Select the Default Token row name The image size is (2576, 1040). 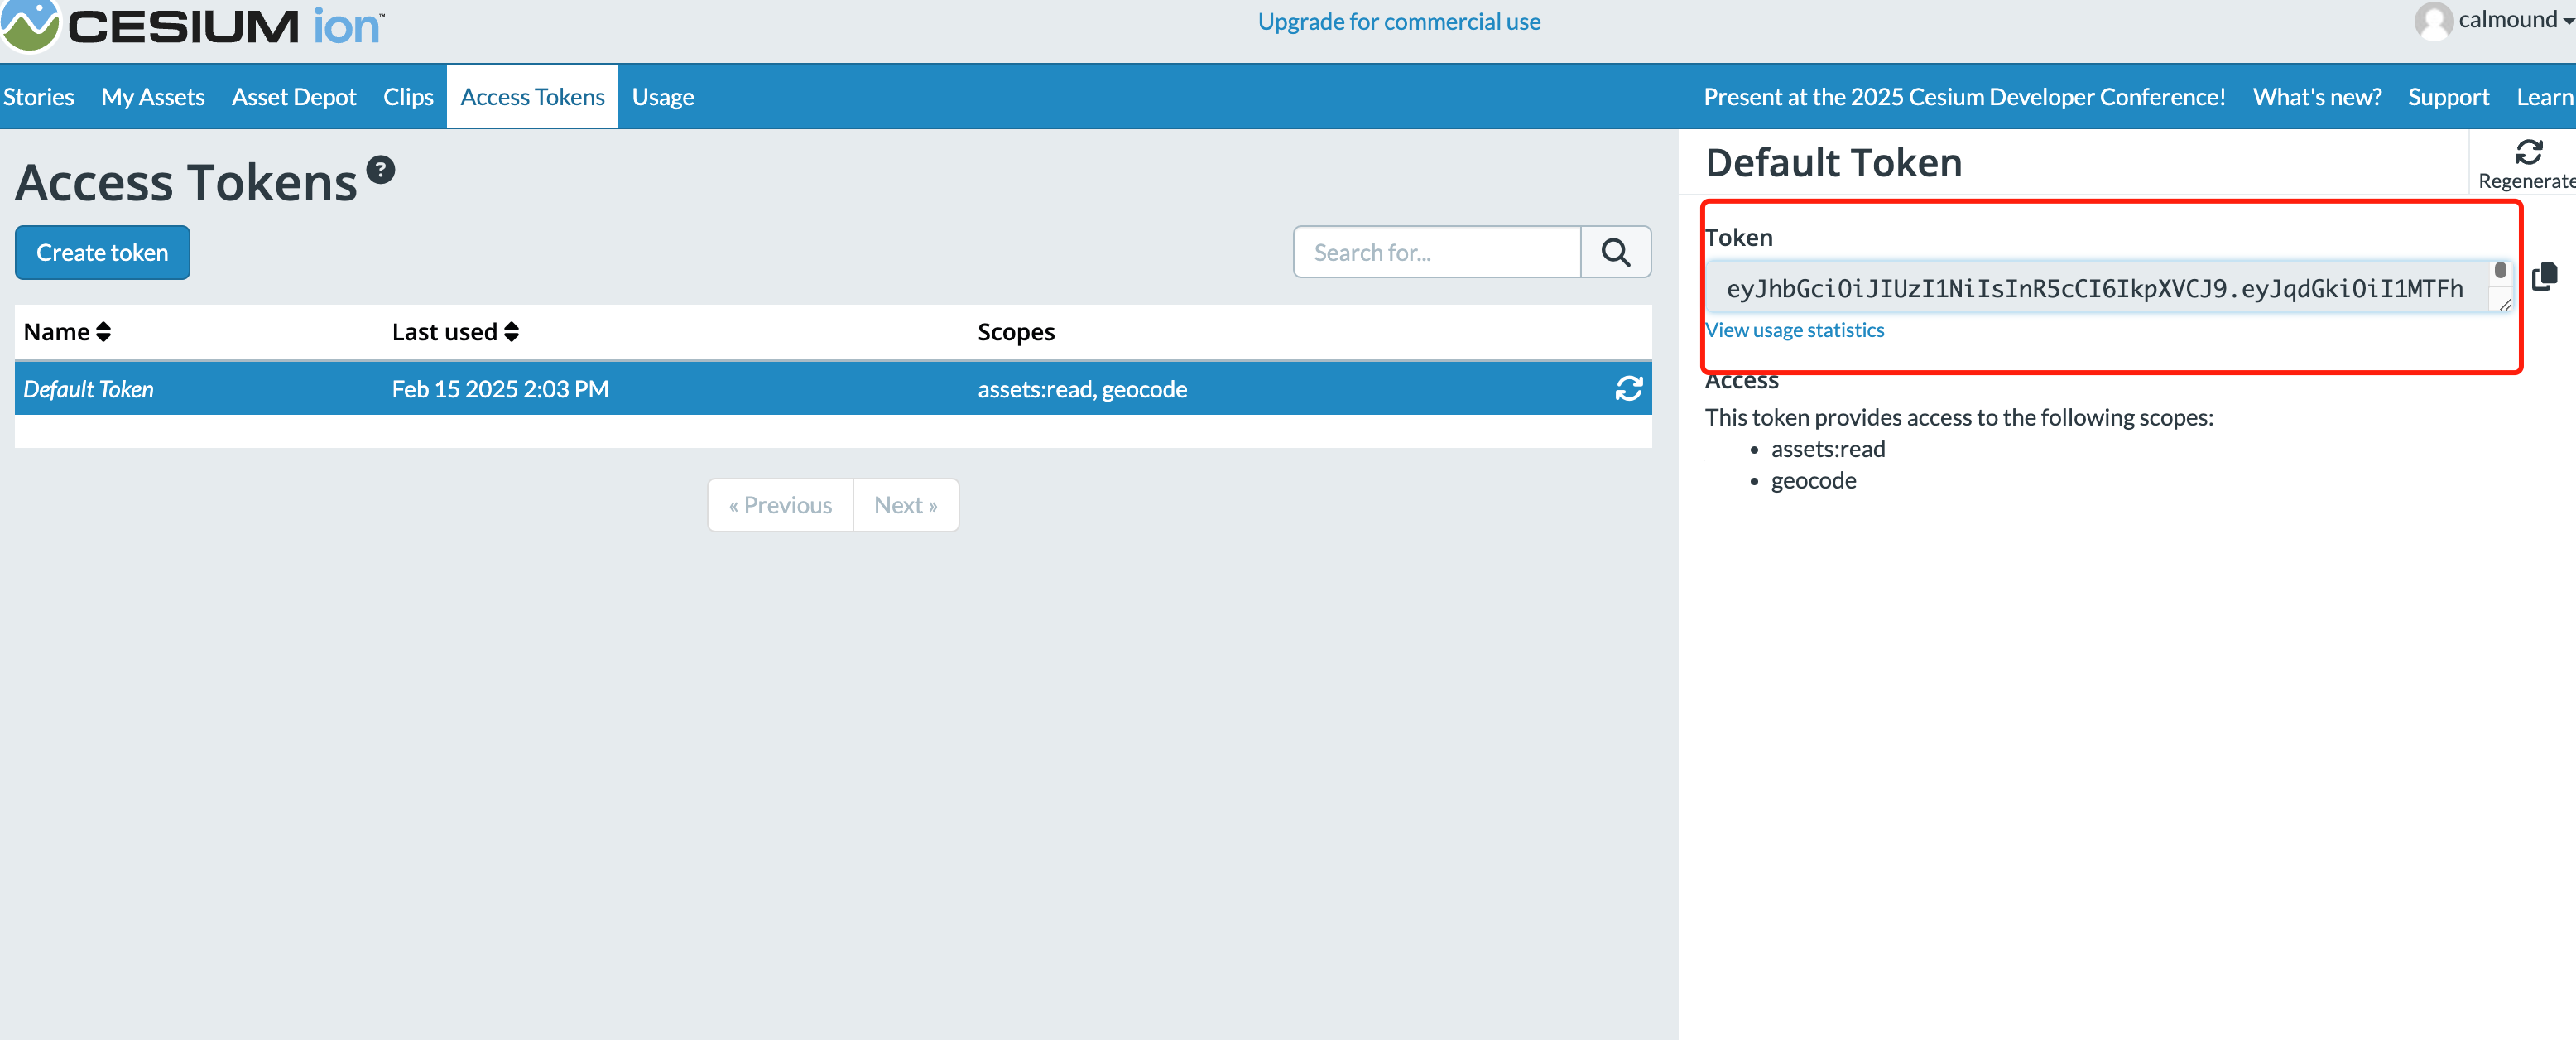pos(88,389)
